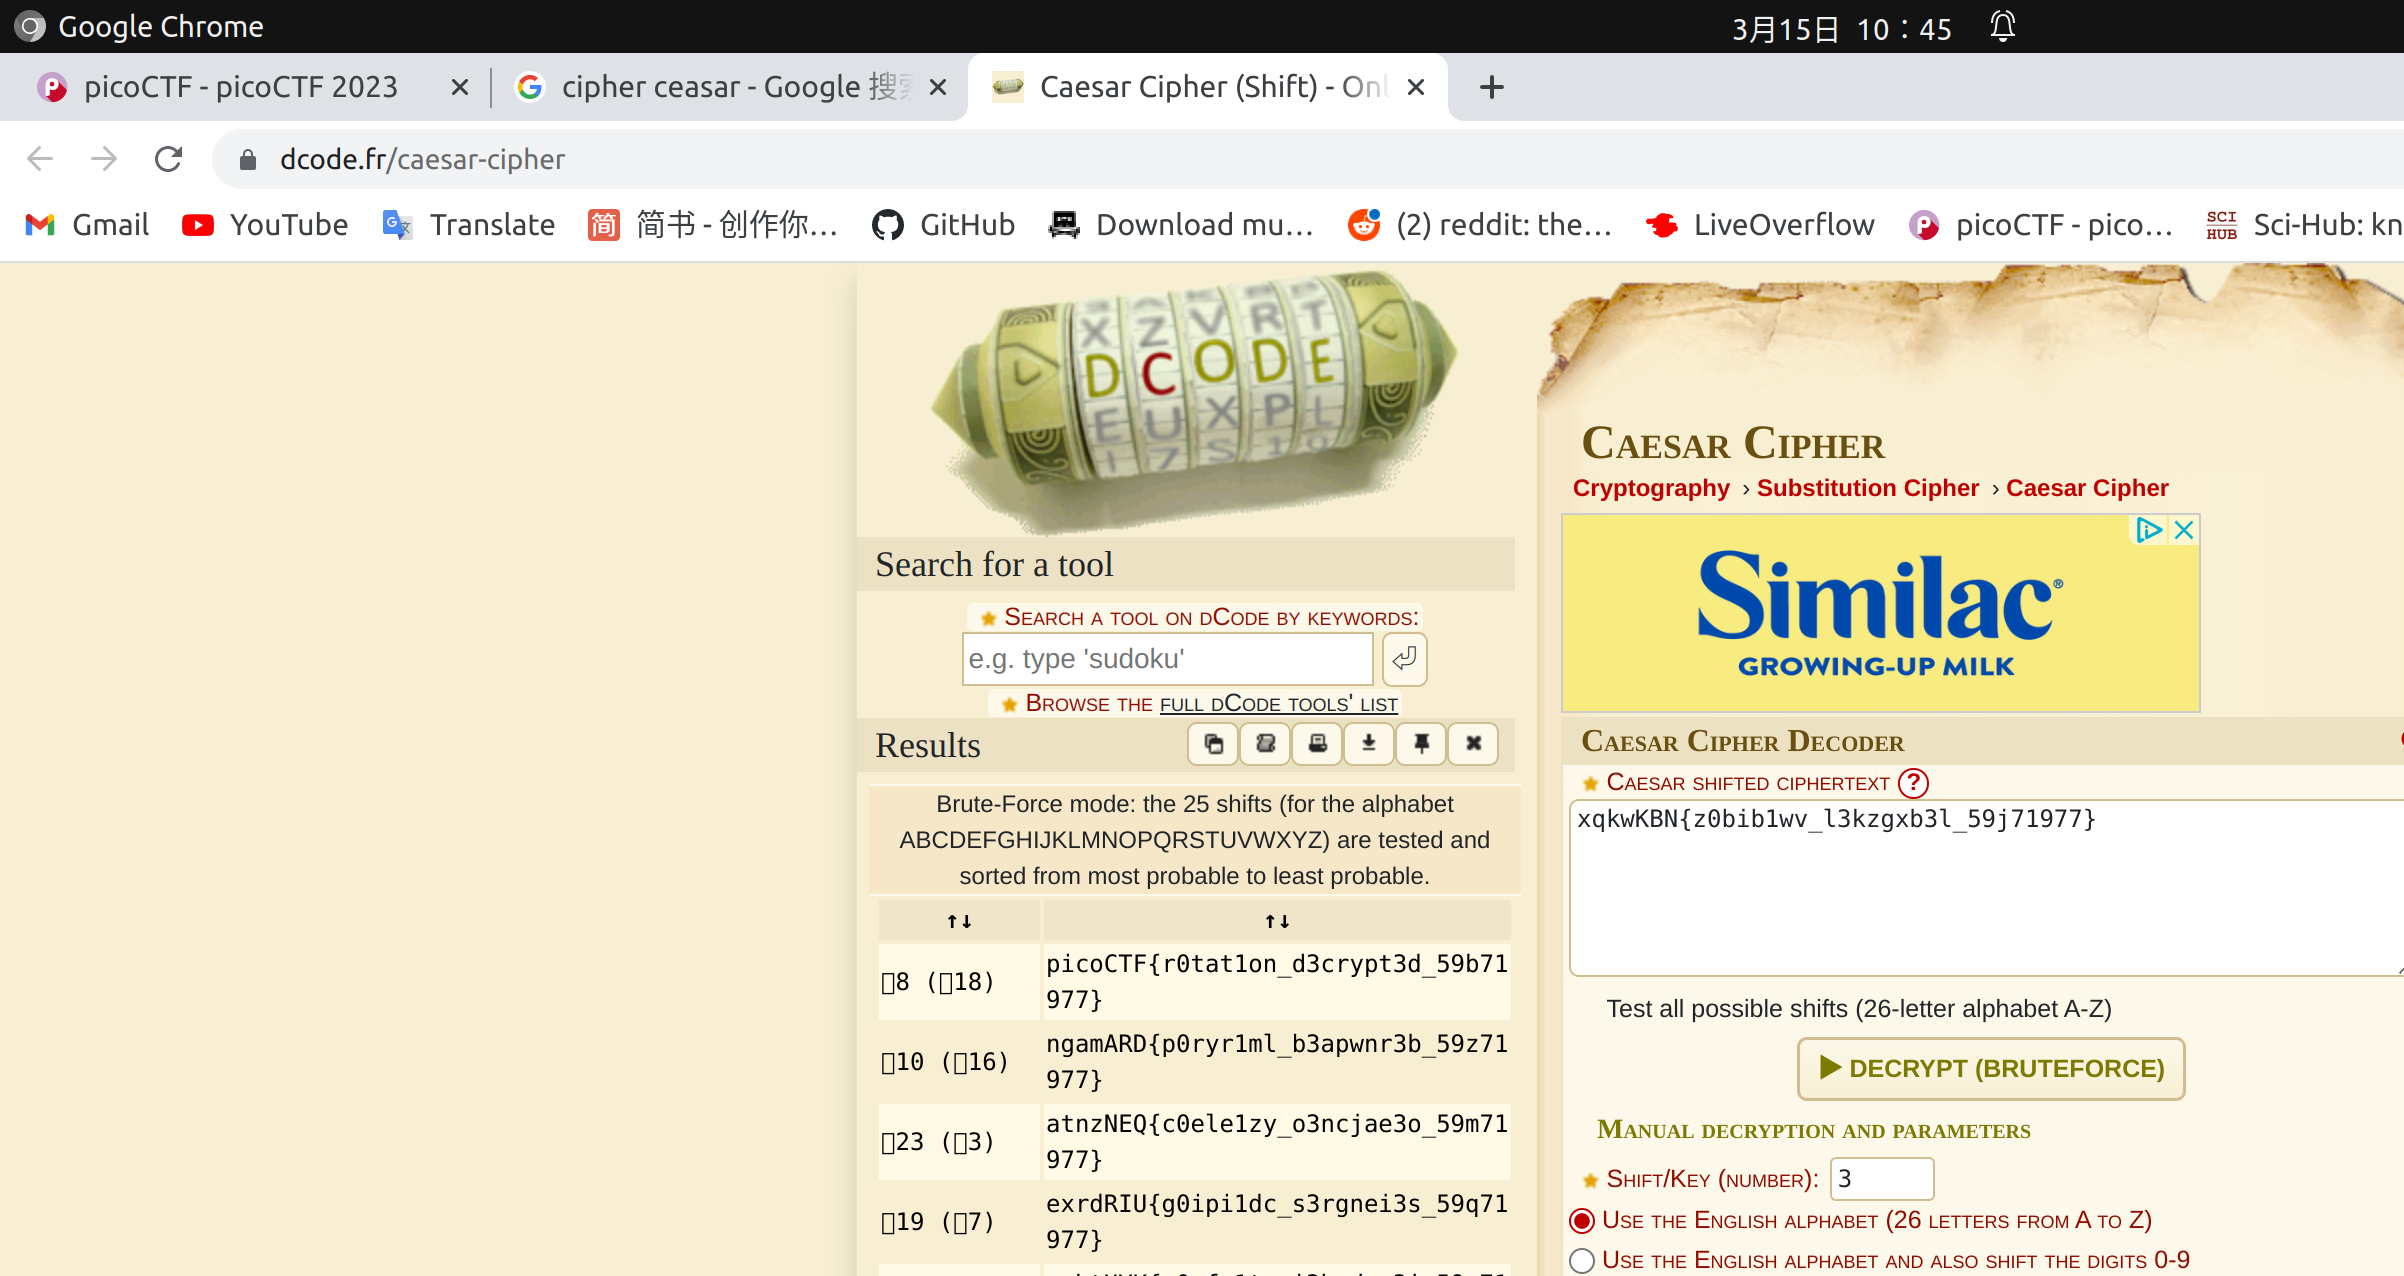Sort results by shift column

[x=959, y=921]
